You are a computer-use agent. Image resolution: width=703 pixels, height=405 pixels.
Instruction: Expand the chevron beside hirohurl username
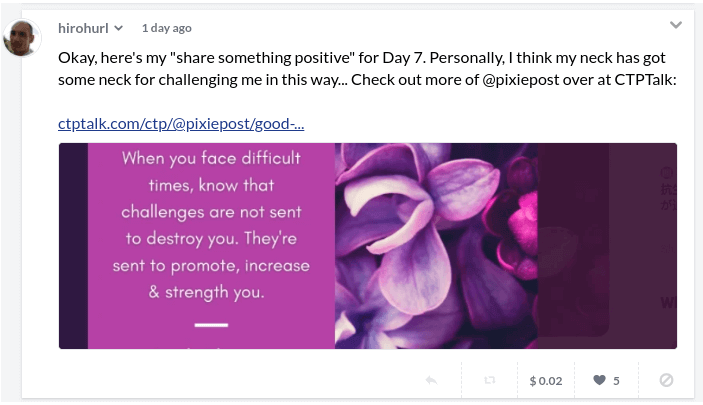(118, 28)
